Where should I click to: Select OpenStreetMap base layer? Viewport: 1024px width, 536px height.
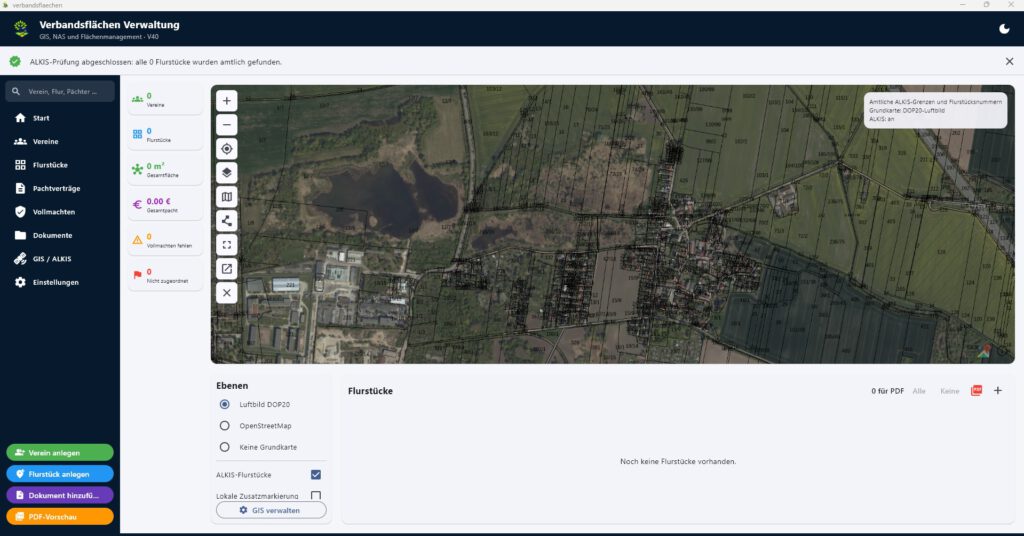(x=225, y=426)
